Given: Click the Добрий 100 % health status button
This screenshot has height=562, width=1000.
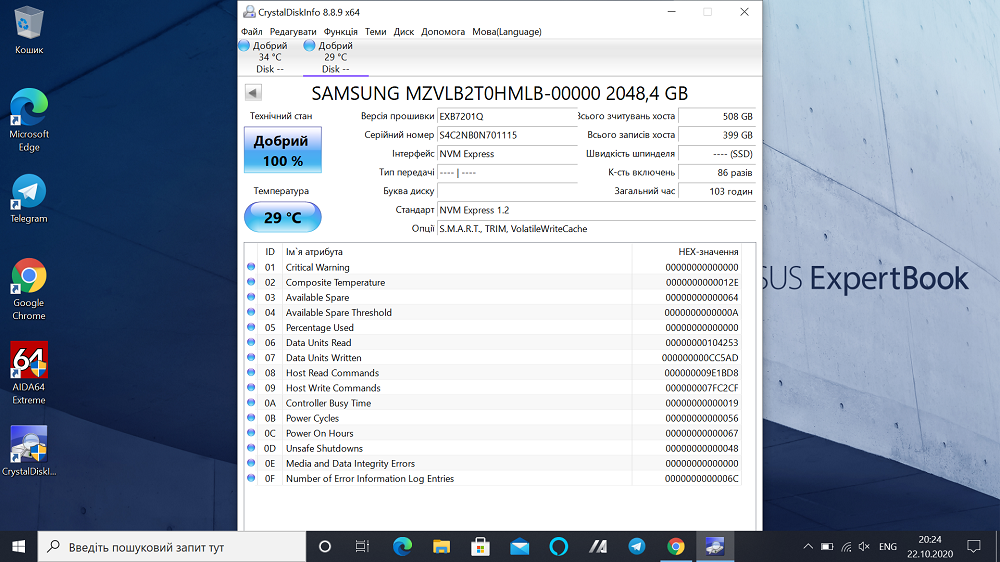Looking at the screenshot, I should tap(283, 150).
